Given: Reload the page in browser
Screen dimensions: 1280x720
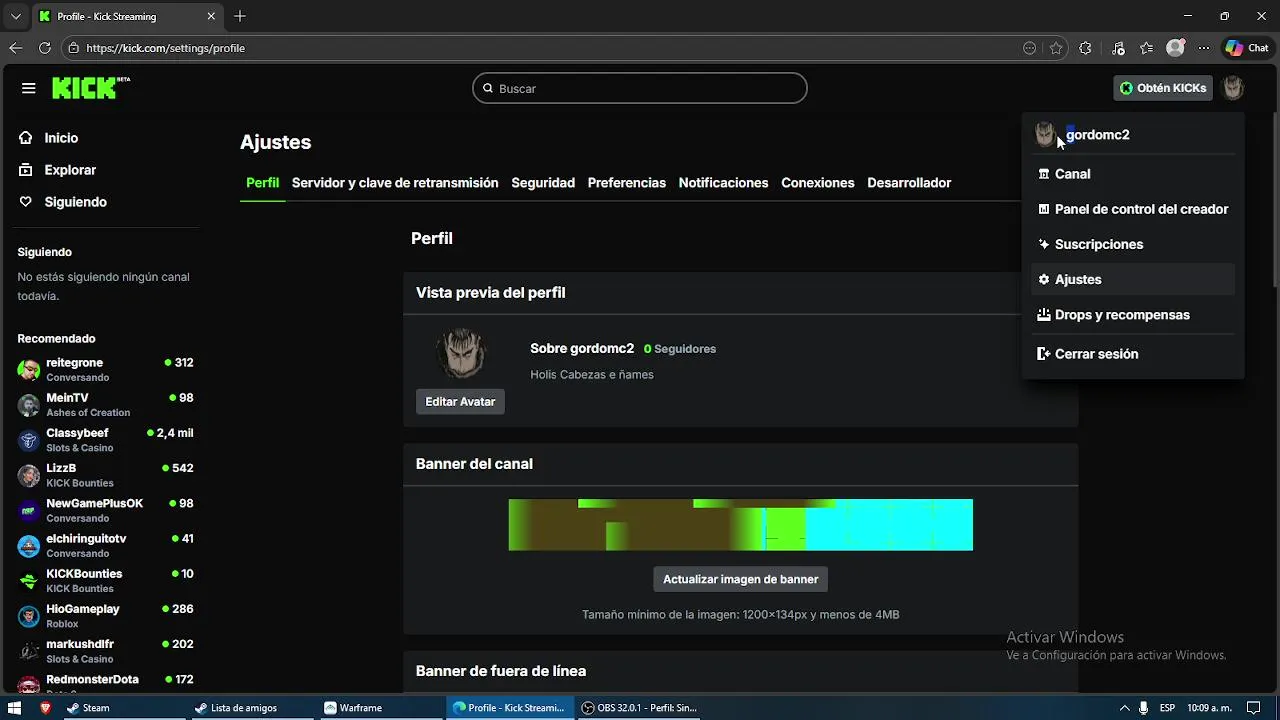Looking at the screenshot, I should tap(44, 48).
